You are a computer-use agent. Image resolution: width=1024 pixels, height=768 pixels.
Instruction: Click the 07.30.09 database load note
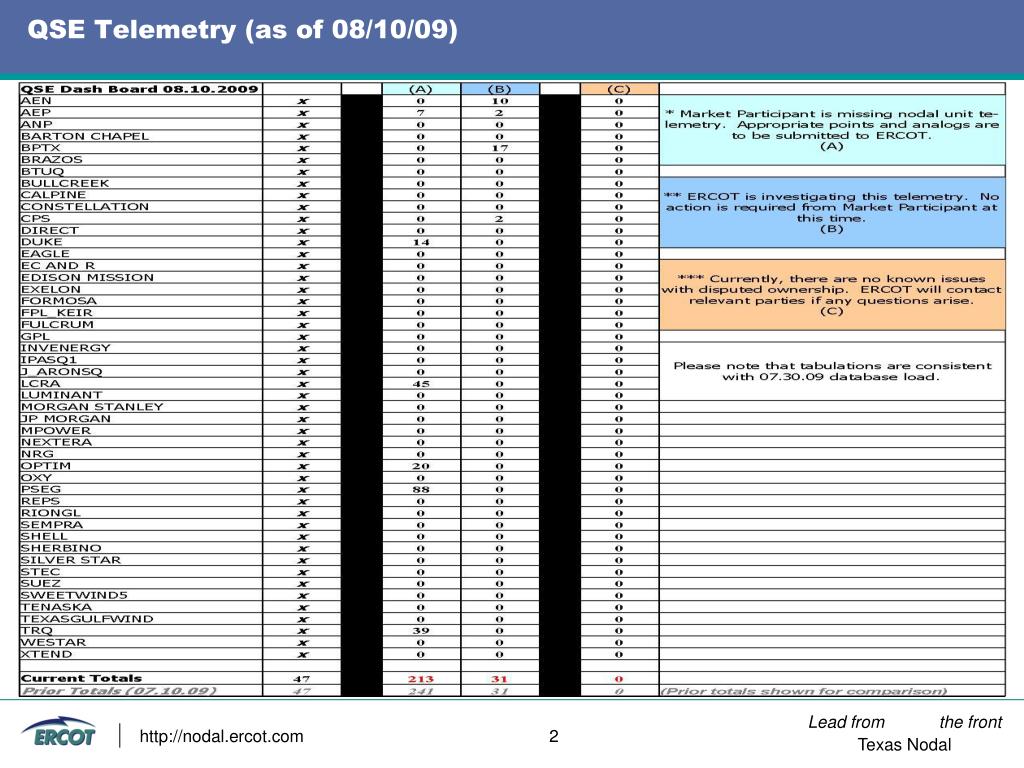click(832, 371)
